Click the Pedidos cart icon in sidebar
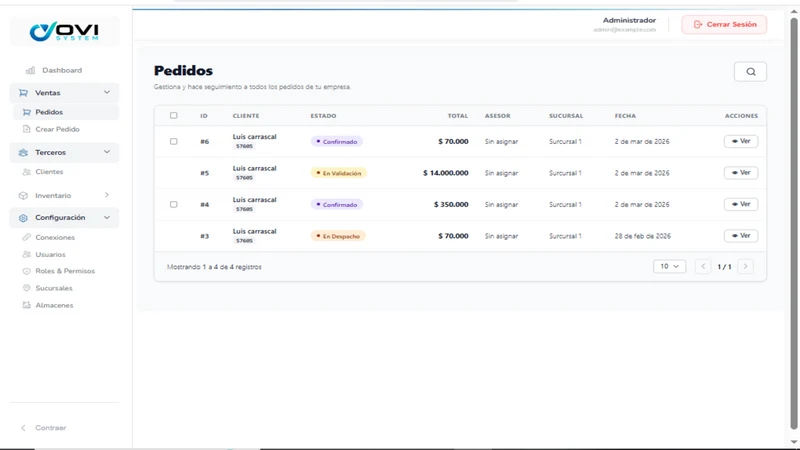 coord(27,112)
